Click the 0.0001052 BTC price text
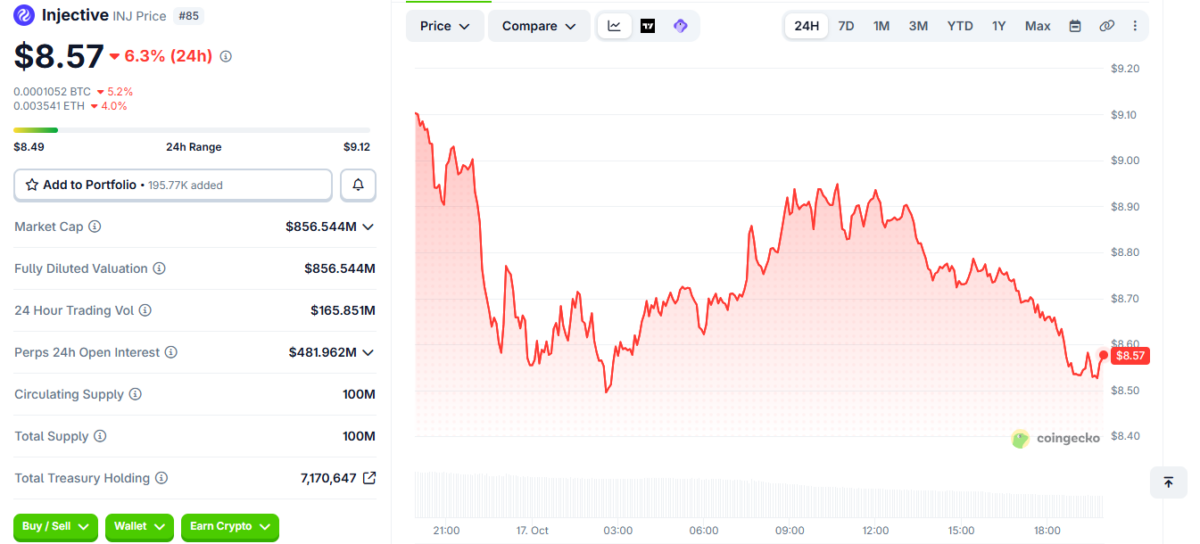Screen dimensions: 1200x544 52,91
